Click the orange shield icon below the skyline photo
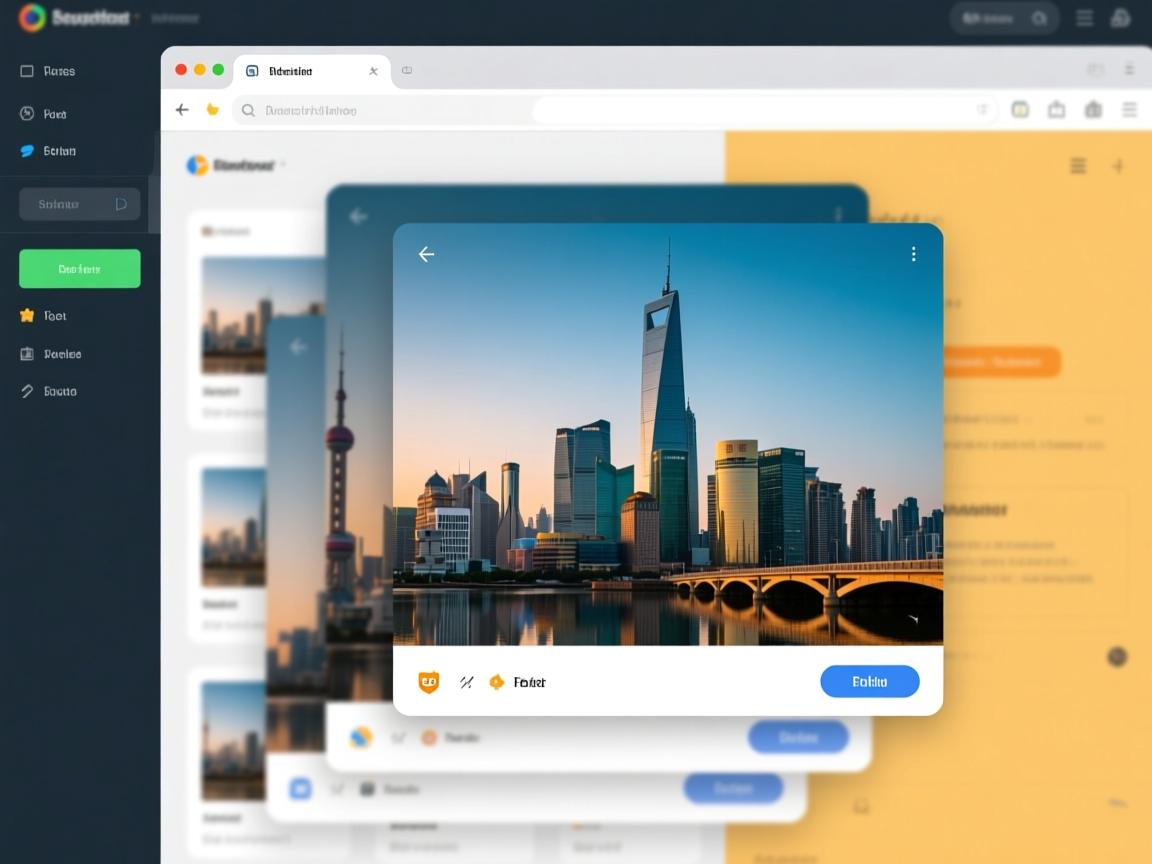This screenshot has height=864, width=1152. 428,682
